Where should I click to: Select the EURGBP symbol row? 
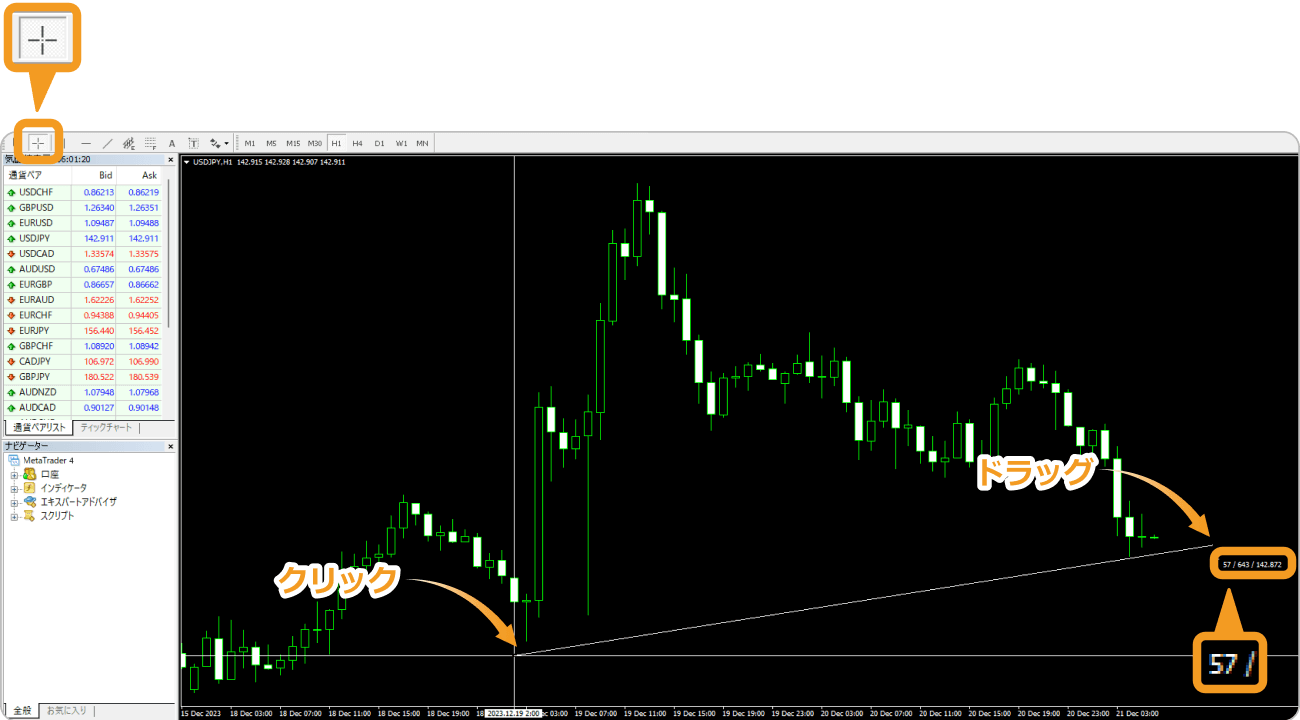pyautogui.click(x=83, y=284)
